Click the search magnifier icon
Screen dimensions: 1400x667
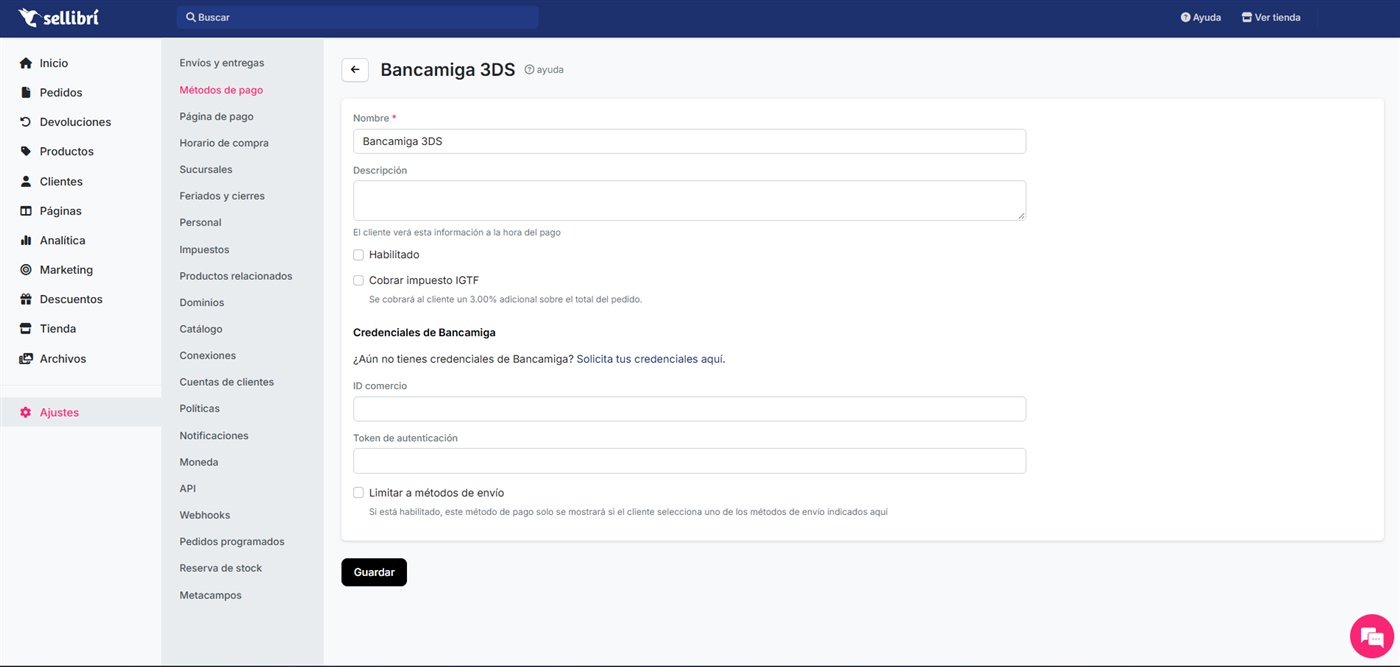point(191,17)
